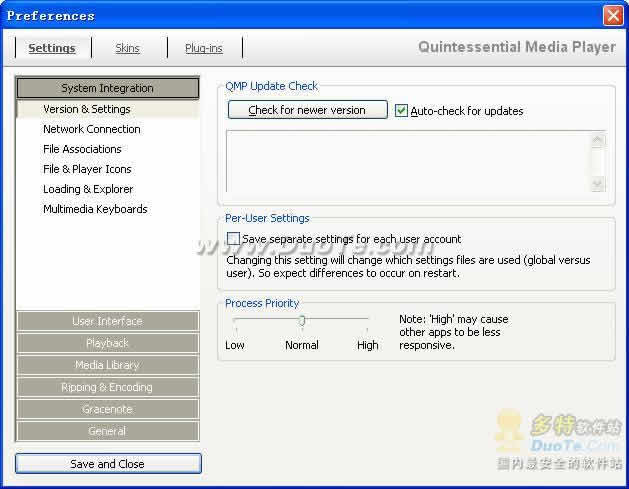Click Check for newer version button
Image resolution: width=629 pixels, height=489 pixels.
[307, 110]
